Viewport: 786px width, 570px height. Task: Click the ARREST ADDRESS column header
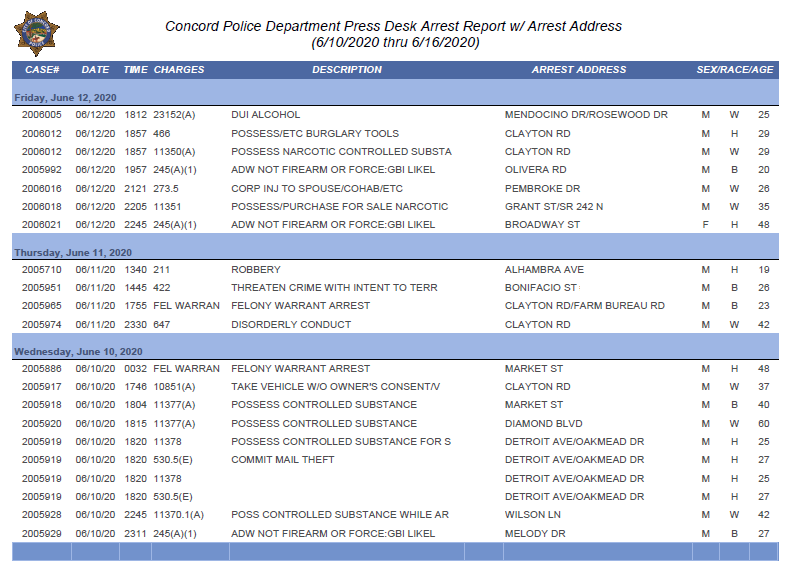579,70
